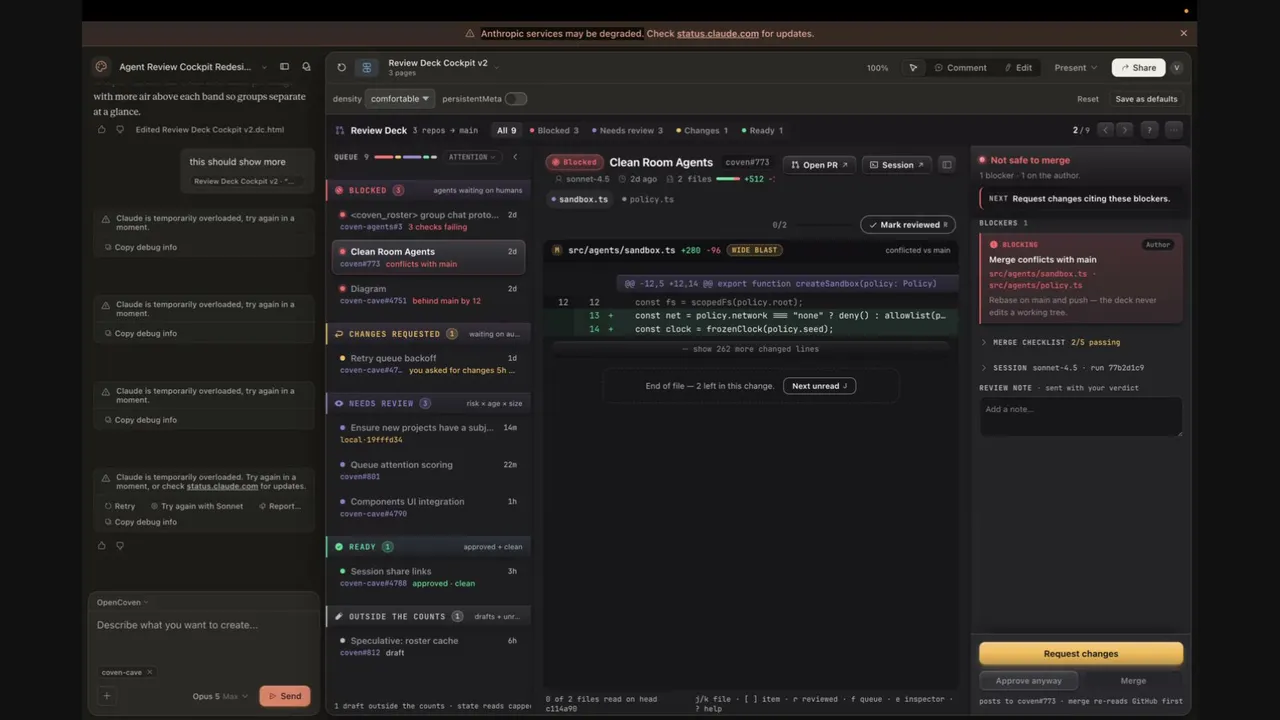The image size is (1280, 720).
Task: Switch to Comment mode
Action: pos(960,68)
